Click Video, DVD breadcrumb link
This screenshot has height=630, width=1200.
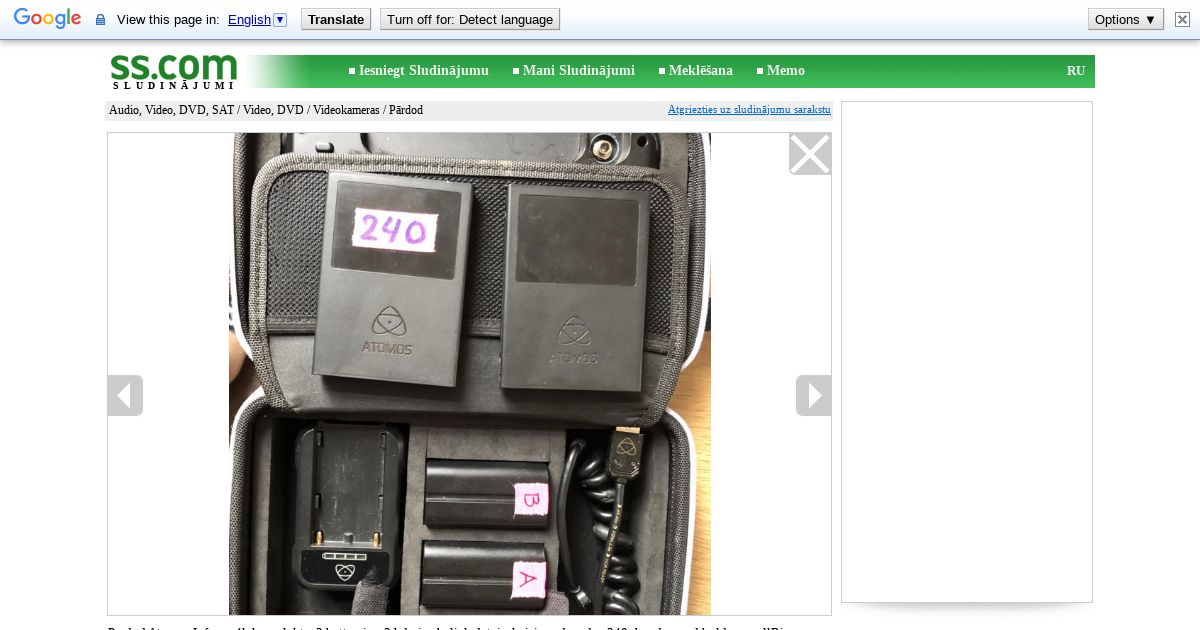[273, 110]
